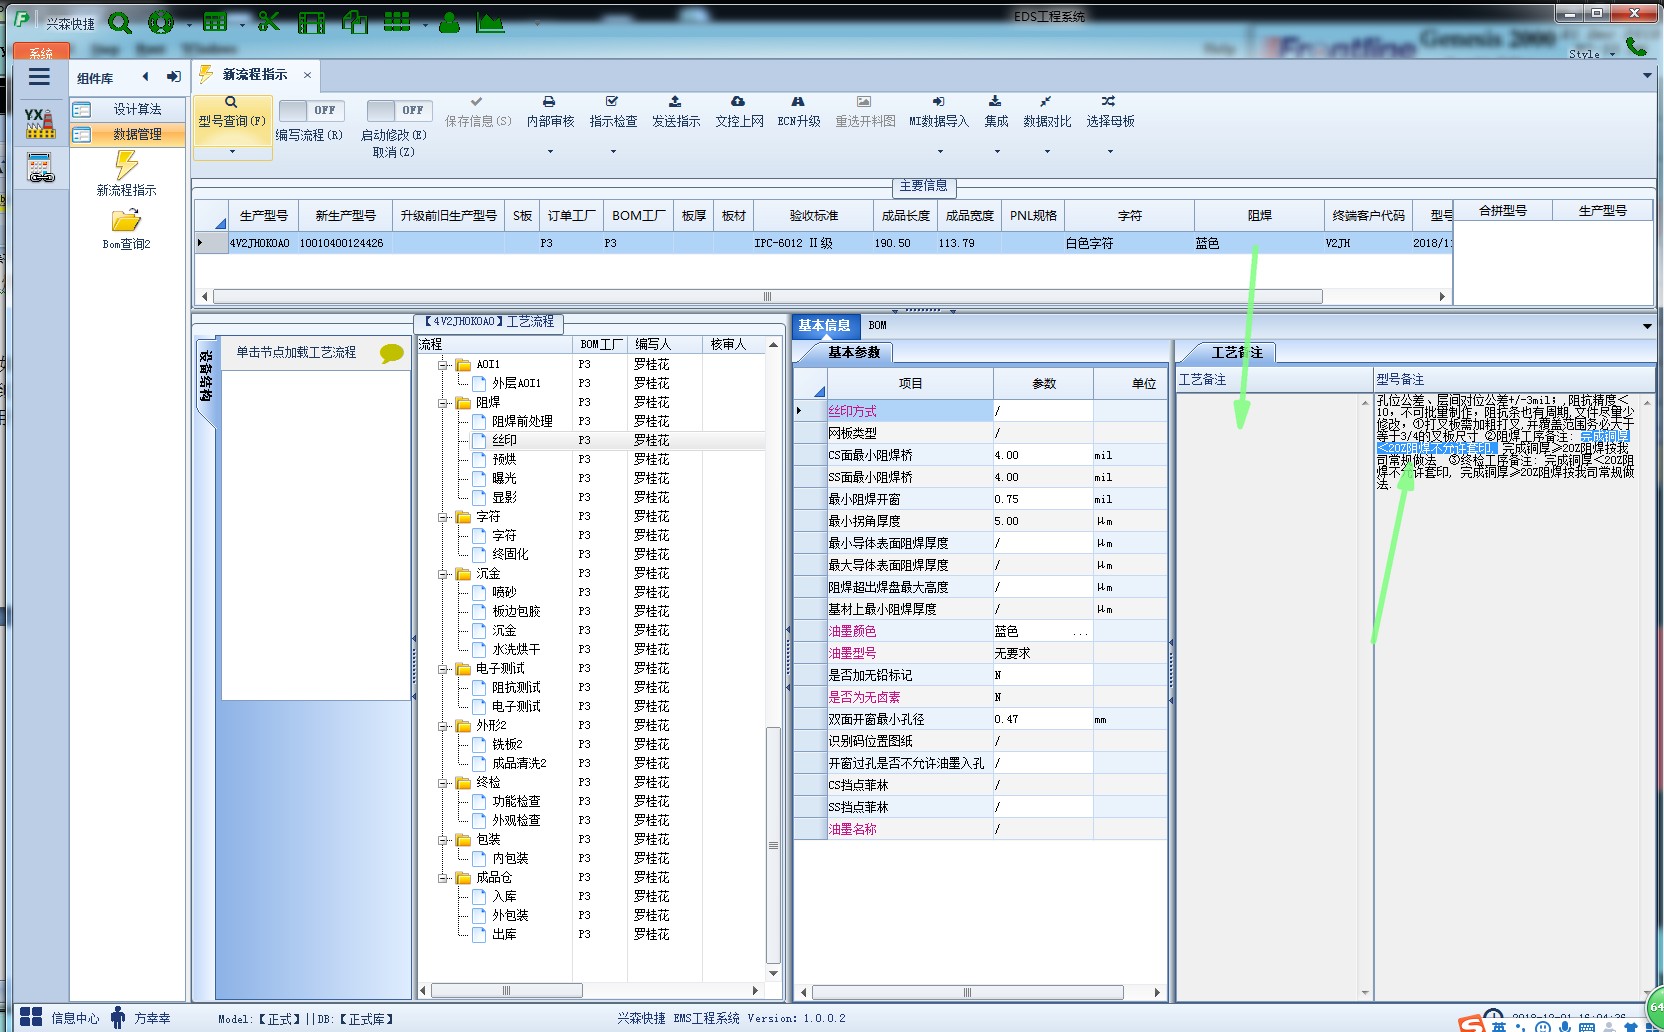
Task: Select 阻焊前处理 node in tree
Action: pos(522,421)
